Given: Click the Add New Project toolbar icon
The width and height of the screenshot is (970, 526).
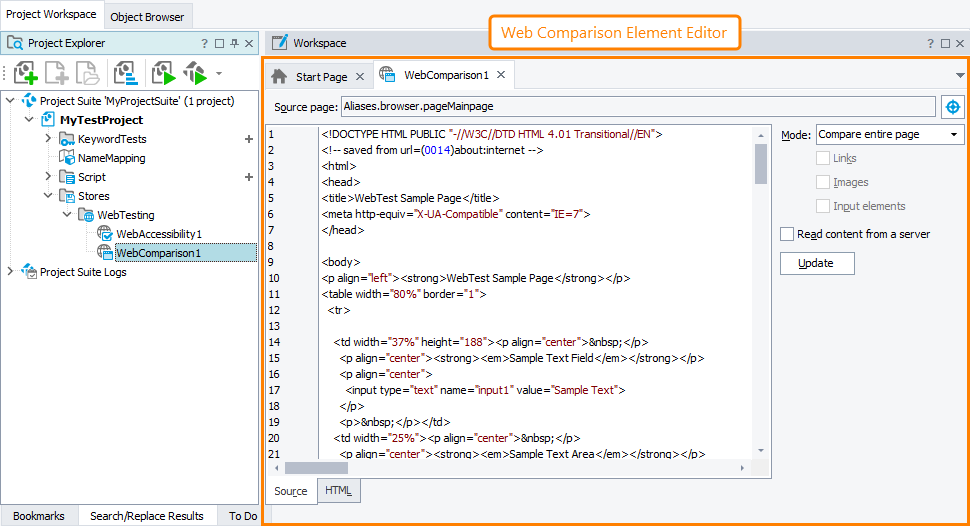Looking at the screenshot, I should [25, 73].
